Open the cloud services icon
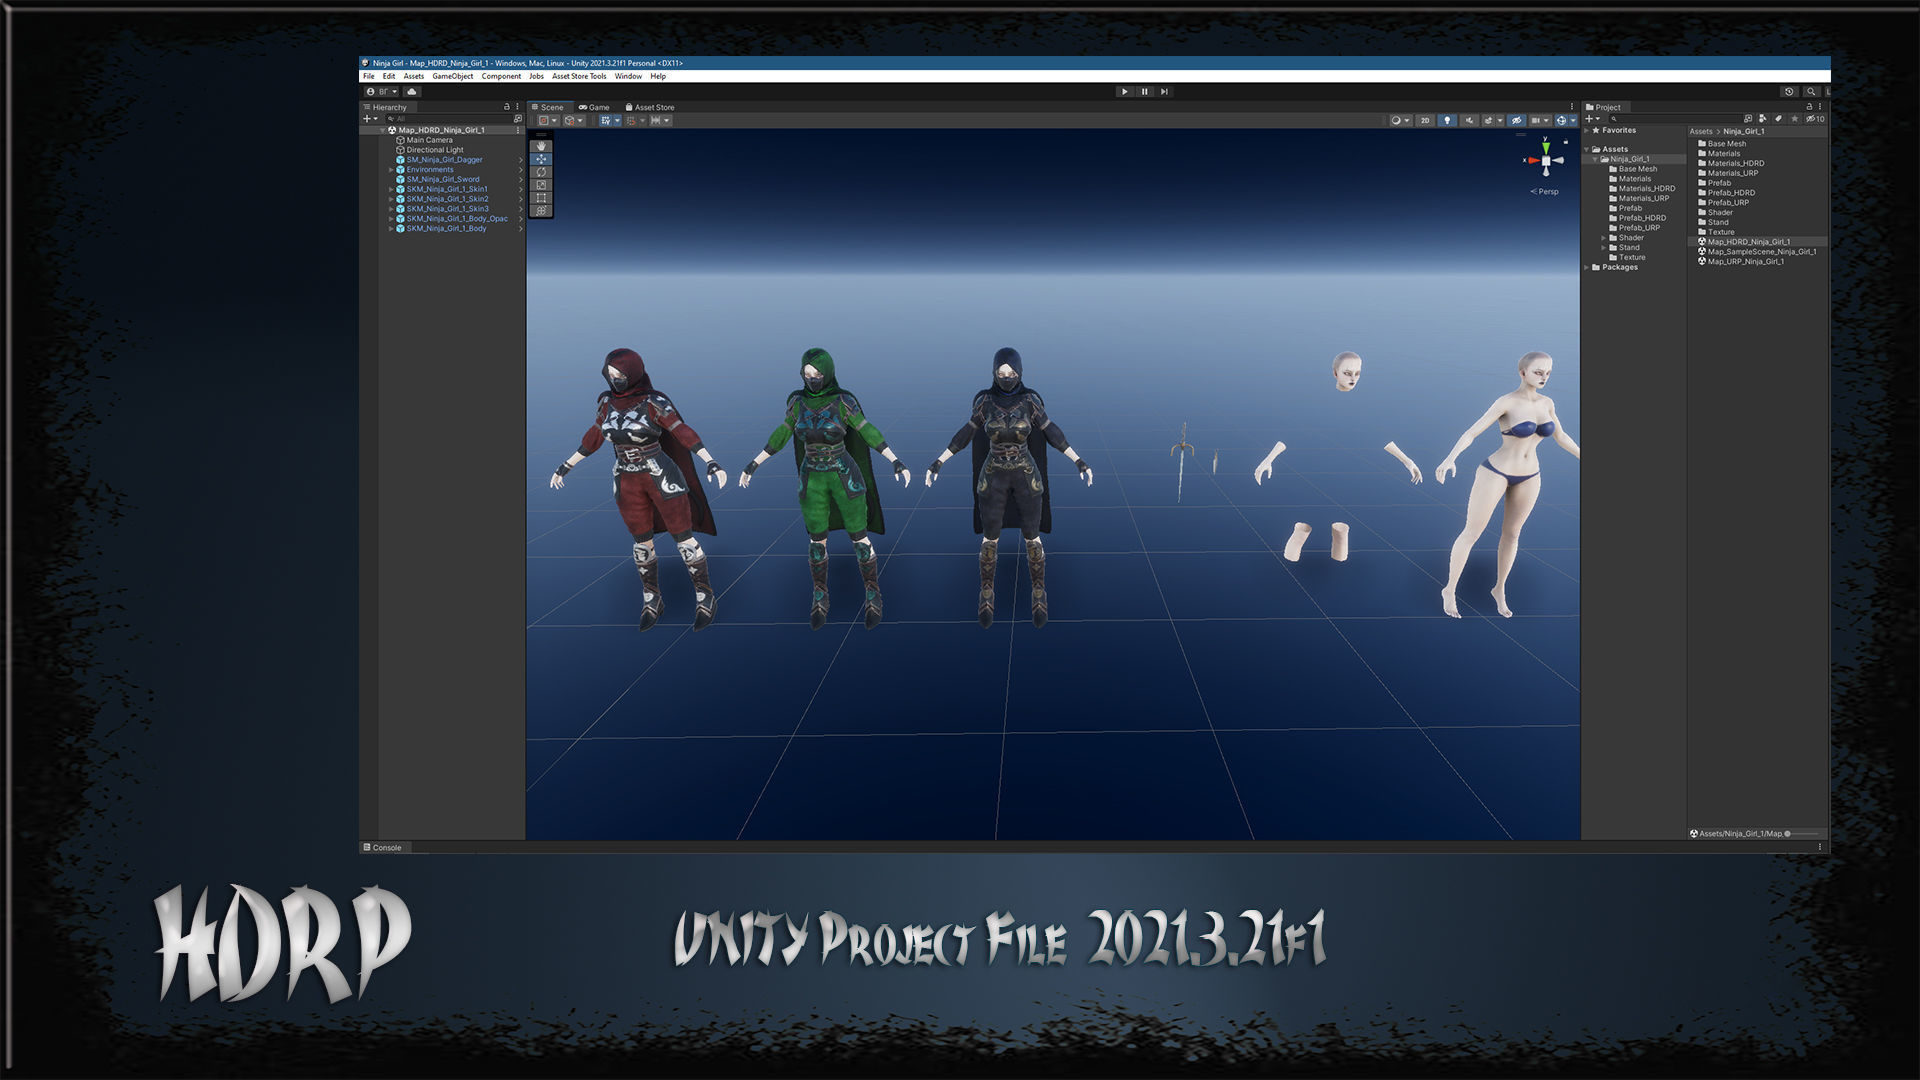Screen dimensions: 1920x1080 411,92
